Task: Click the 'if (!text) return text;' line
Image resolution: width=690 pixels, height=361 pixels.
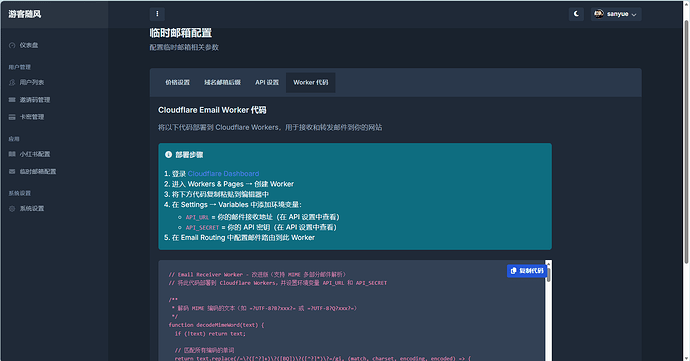Action: pos(210,334)
